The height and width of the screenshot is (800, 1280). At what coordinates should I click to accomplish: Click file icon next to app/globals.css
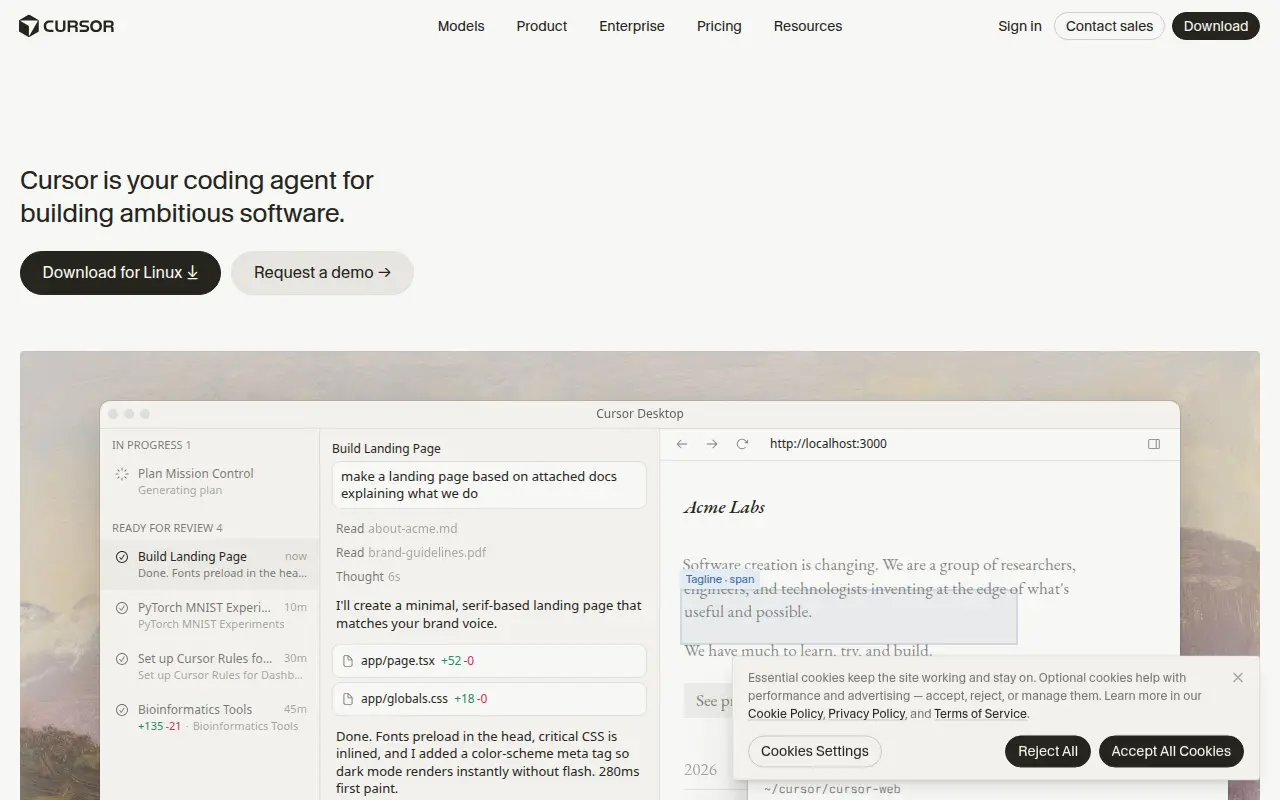(348, 699)
